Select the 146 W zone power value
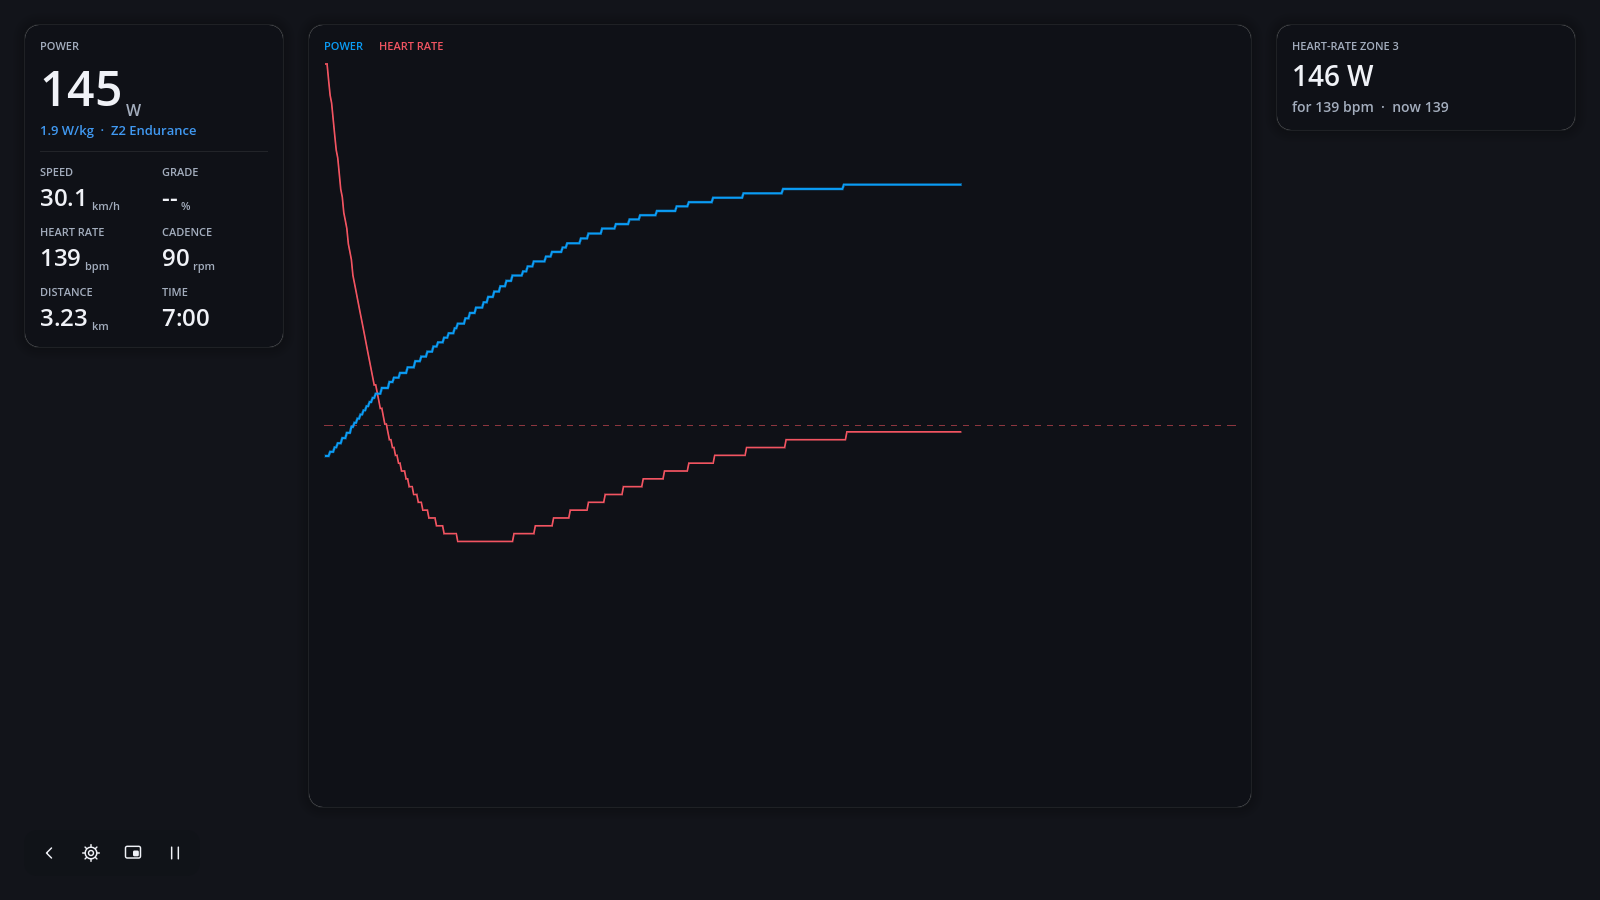 click(x=1332, y=76)
